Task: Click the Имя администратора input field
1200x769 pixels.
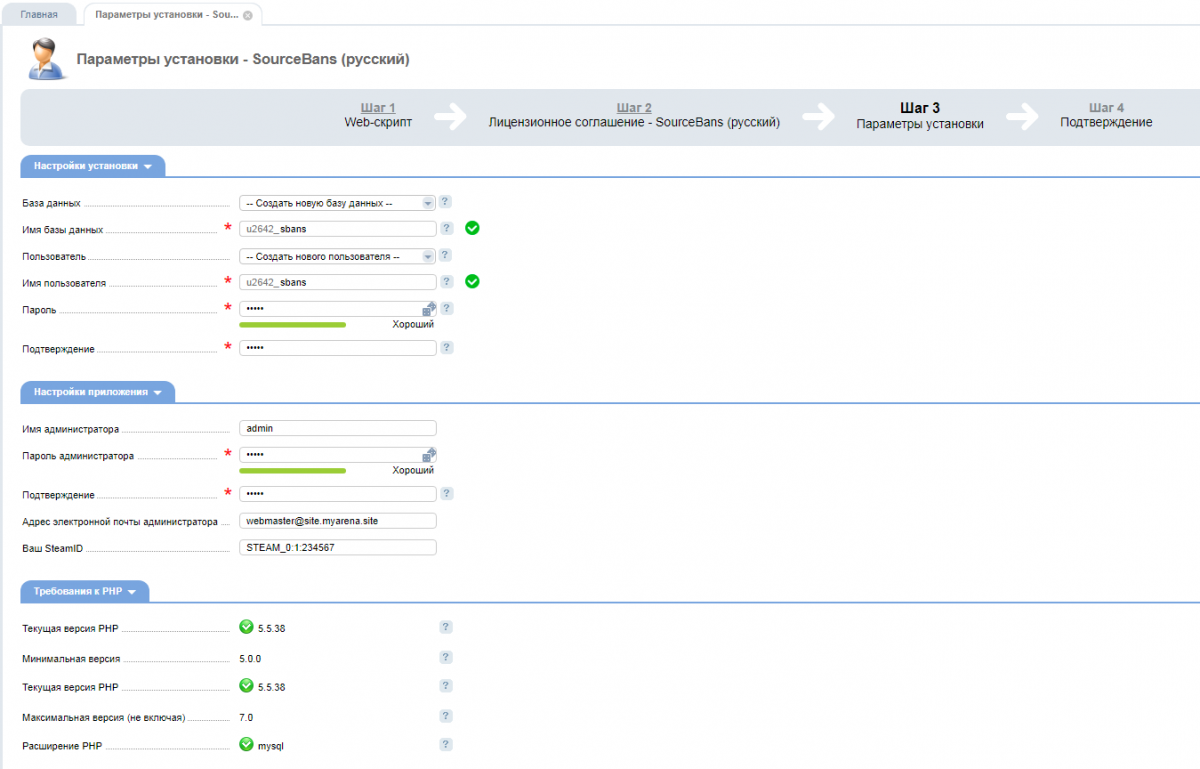Action: click(337, 428)
